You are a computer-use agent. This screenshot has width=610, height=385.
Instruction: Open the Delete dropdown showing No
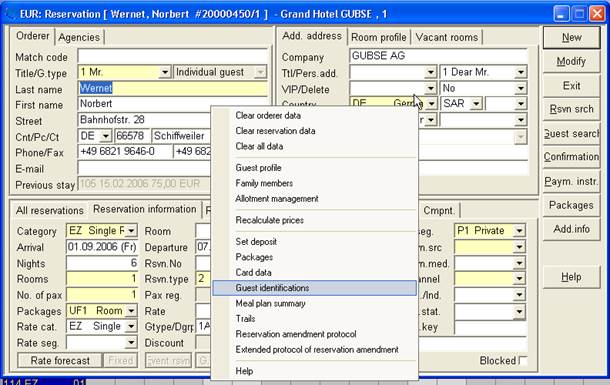pyautogui.click(x=520, y=88)
